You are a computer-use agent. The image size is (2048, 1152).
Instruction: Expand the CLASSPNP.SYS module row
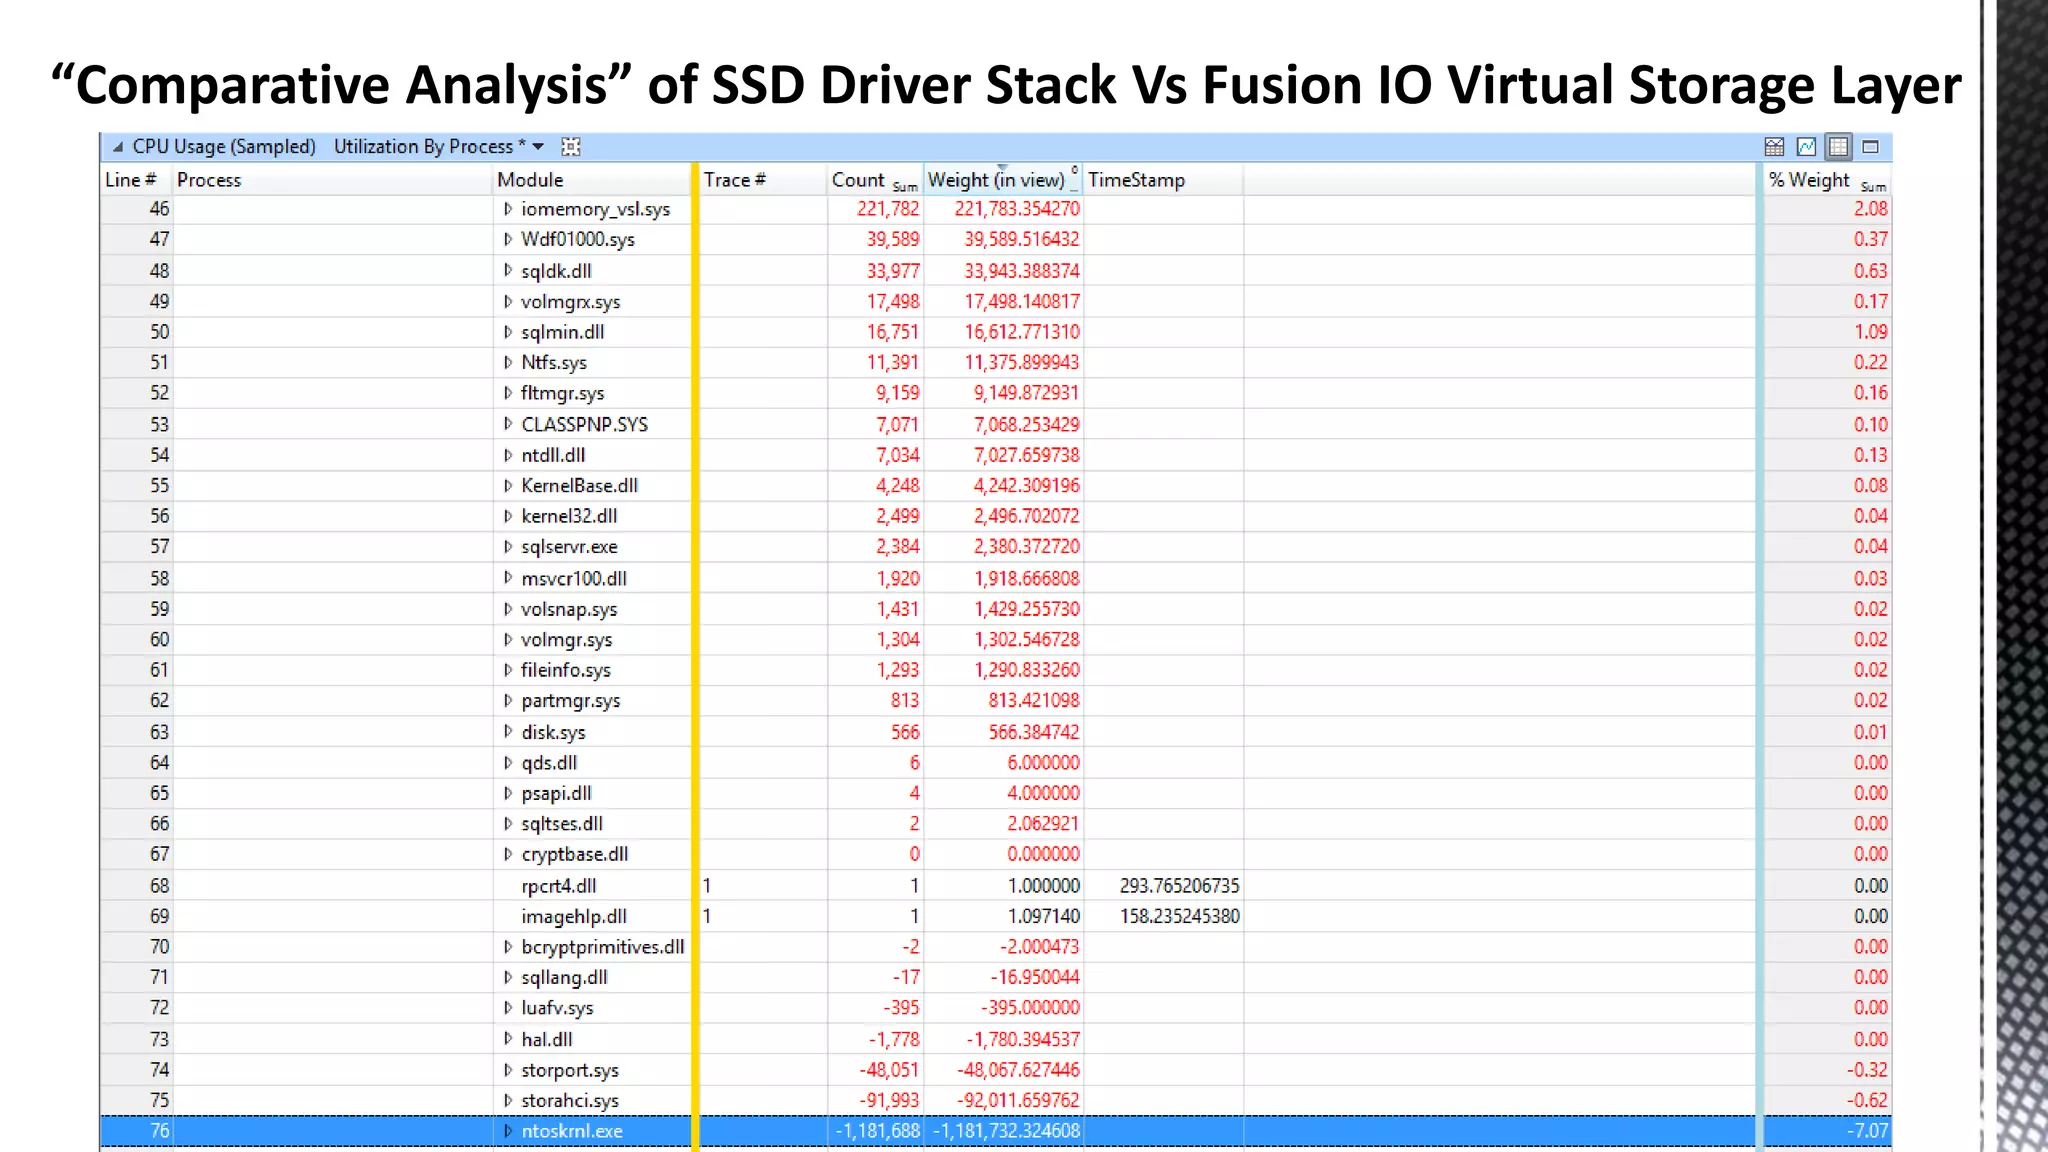click(508, 424)
